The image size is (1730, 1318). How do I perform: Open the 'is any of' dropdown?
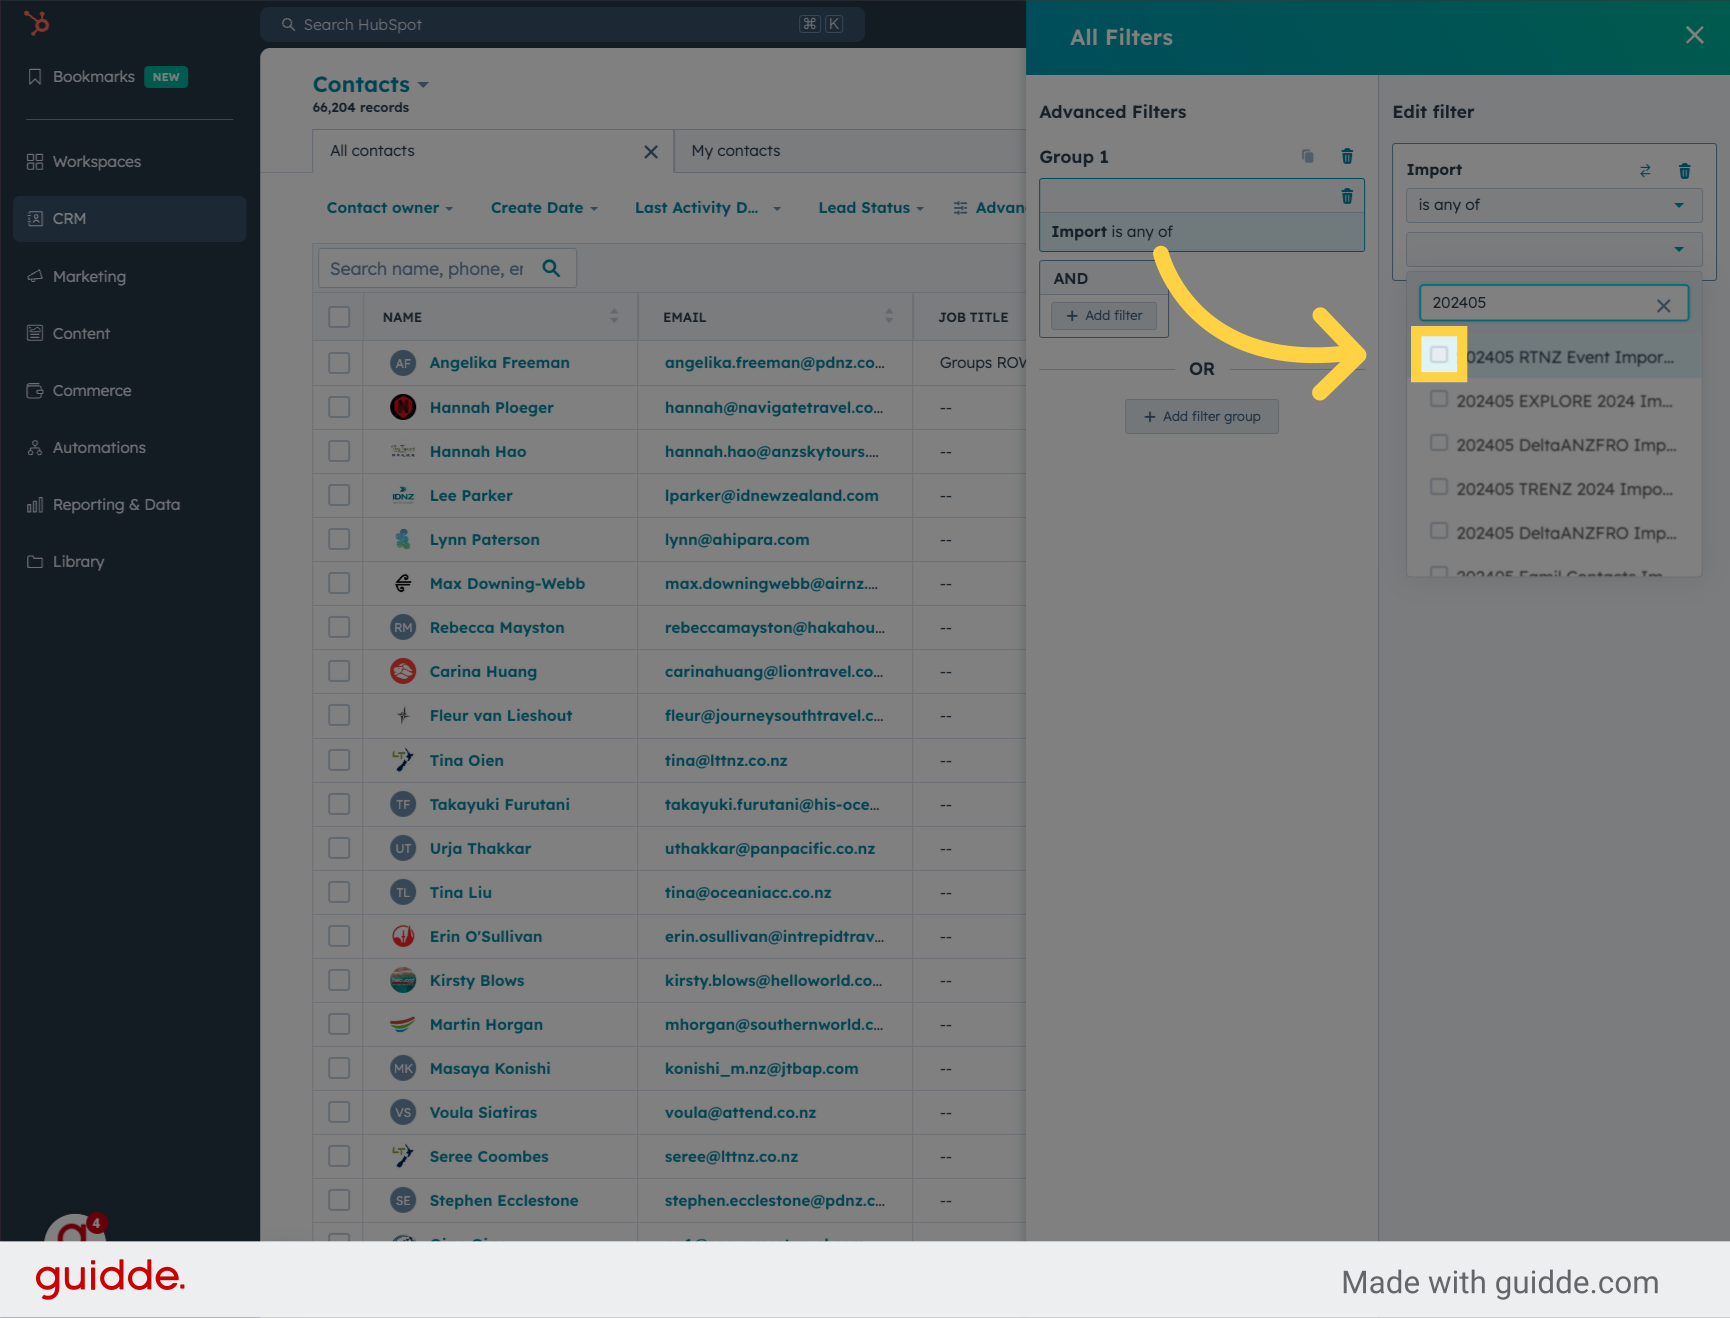[1553, 205]
